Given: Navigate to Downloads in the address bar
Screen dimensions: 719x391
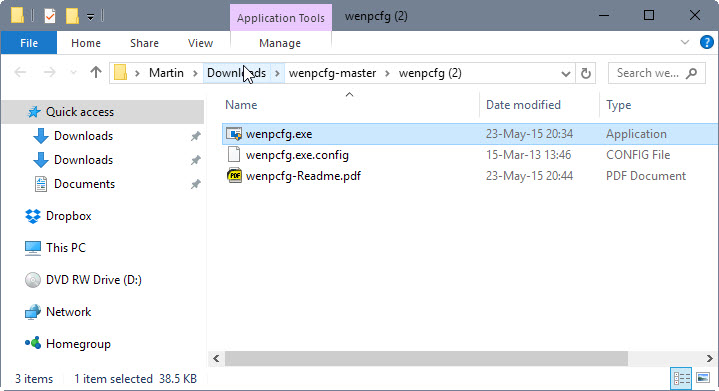Looking at the screenshot, I should click(x=236, y=73).
